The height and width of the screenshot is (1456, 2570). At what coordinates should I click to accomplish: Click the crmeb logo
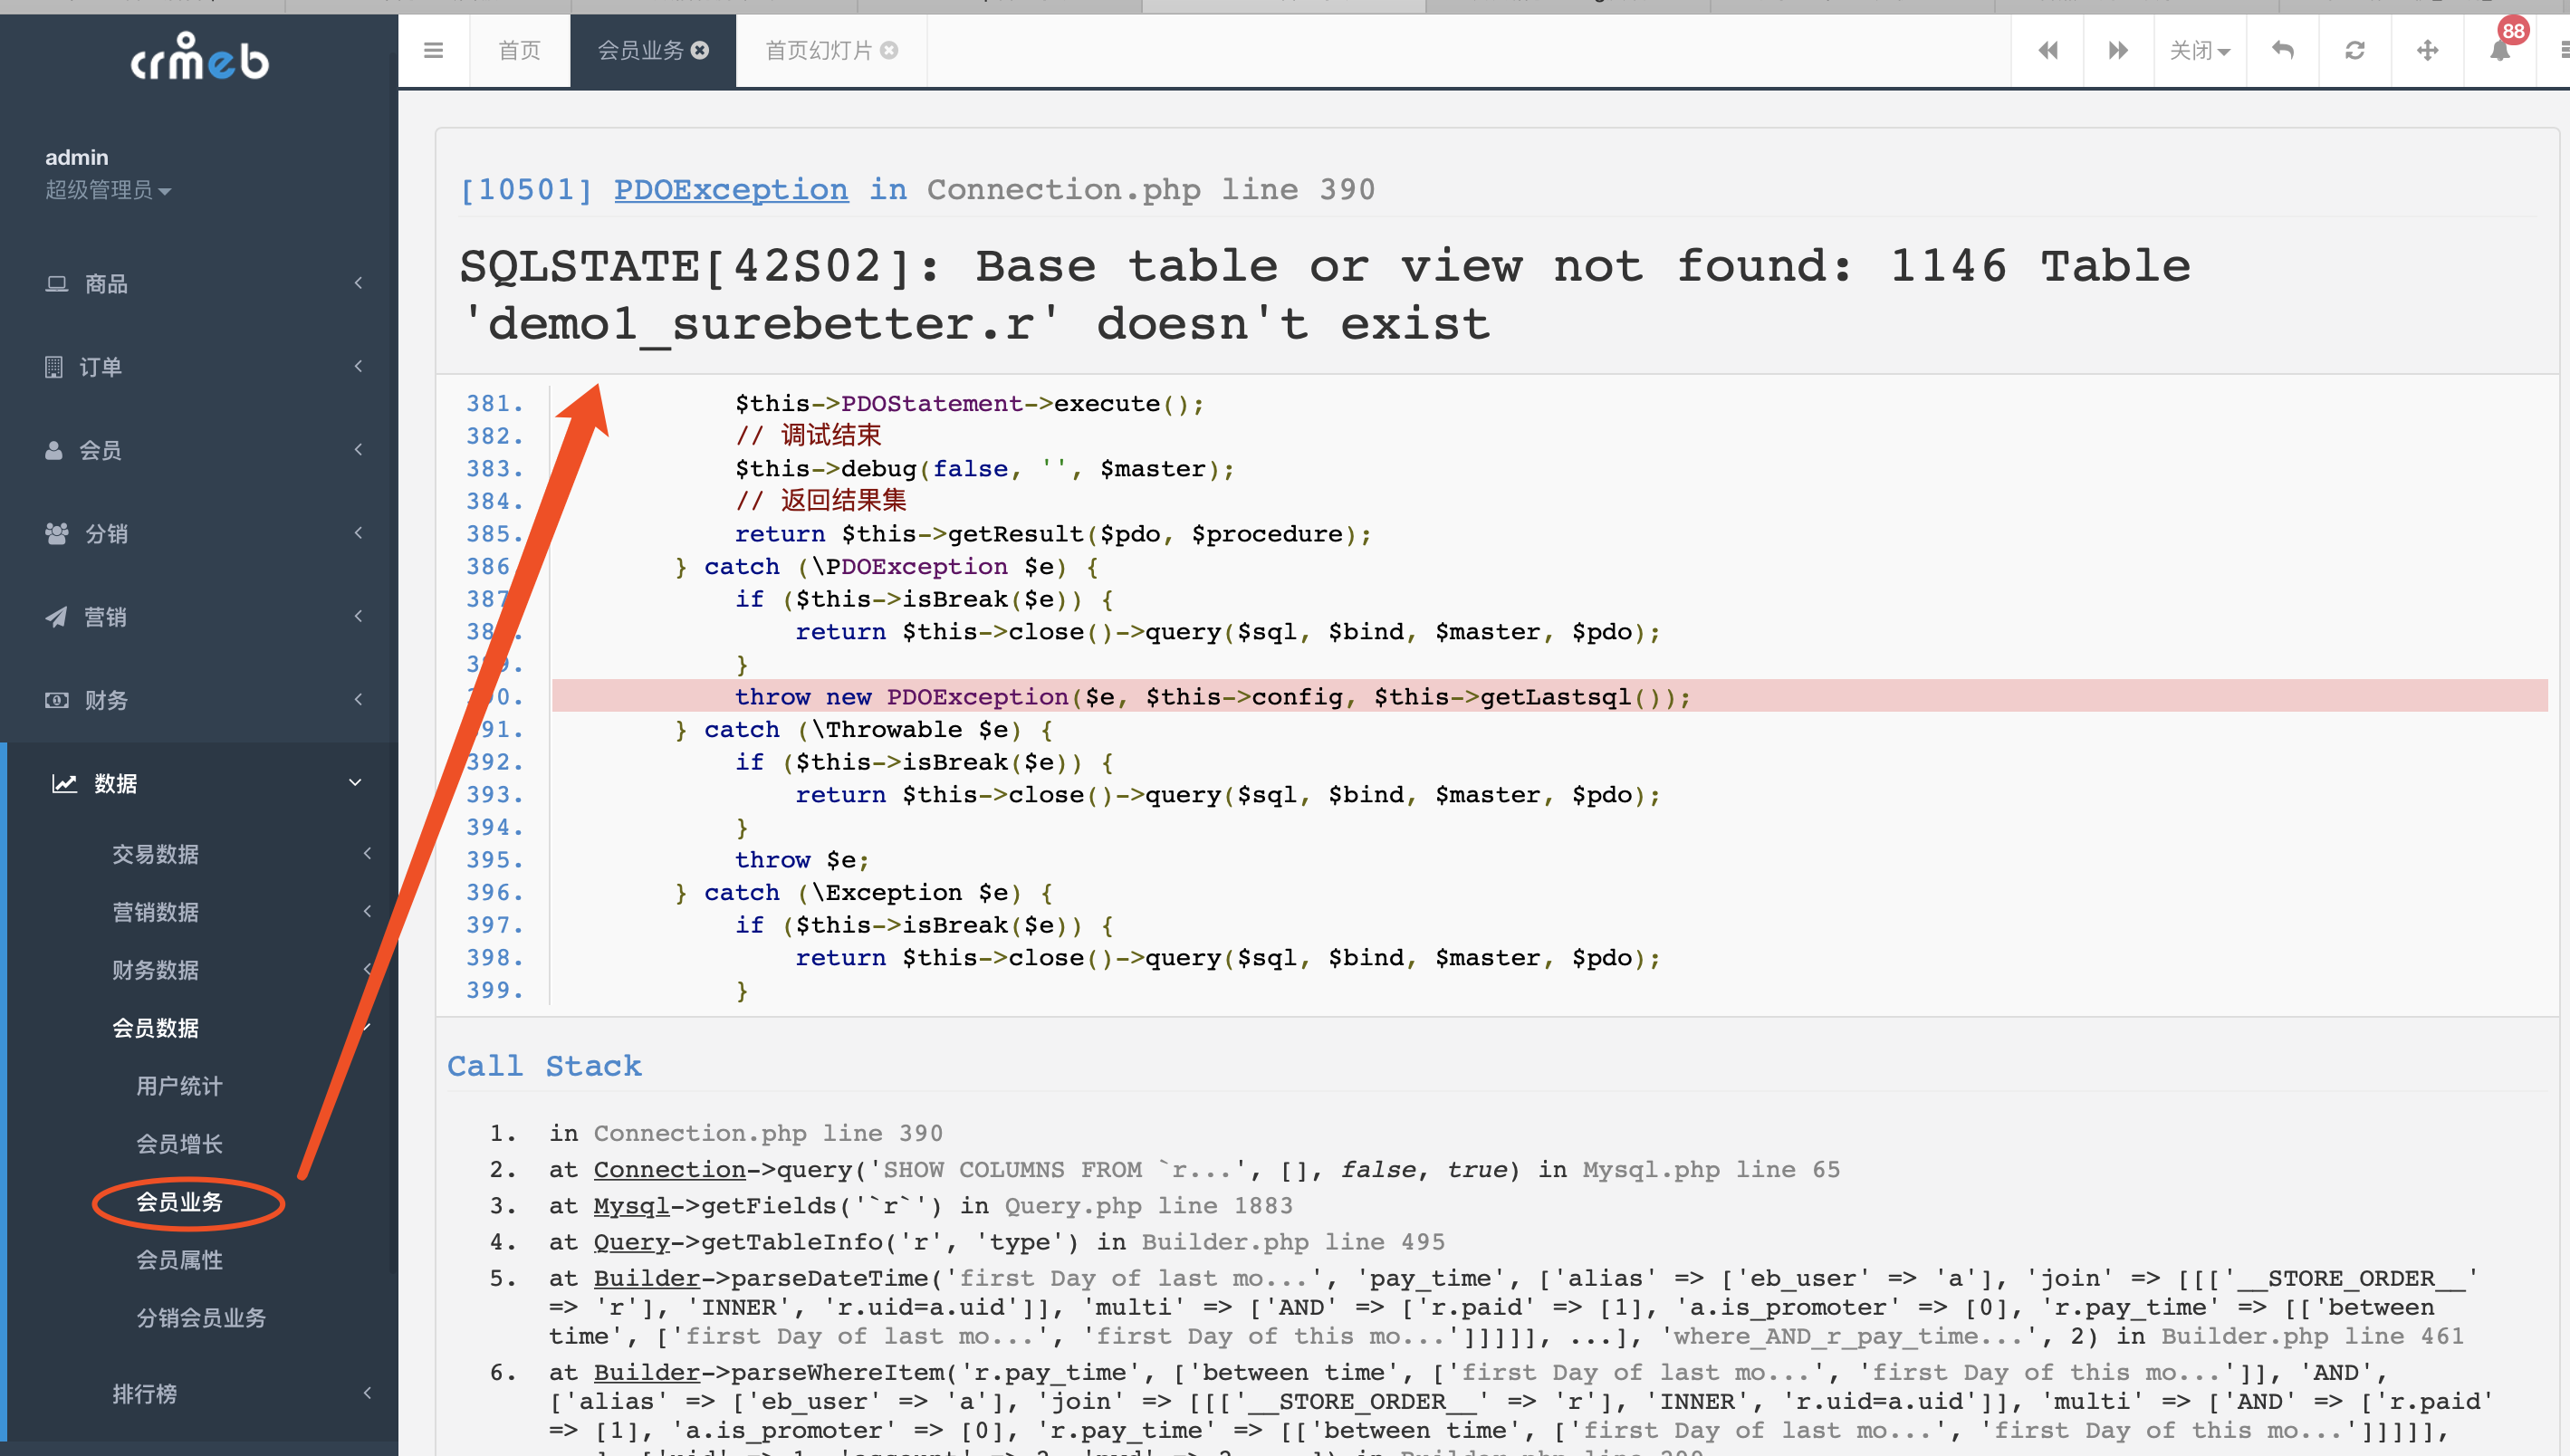[199, 57]
